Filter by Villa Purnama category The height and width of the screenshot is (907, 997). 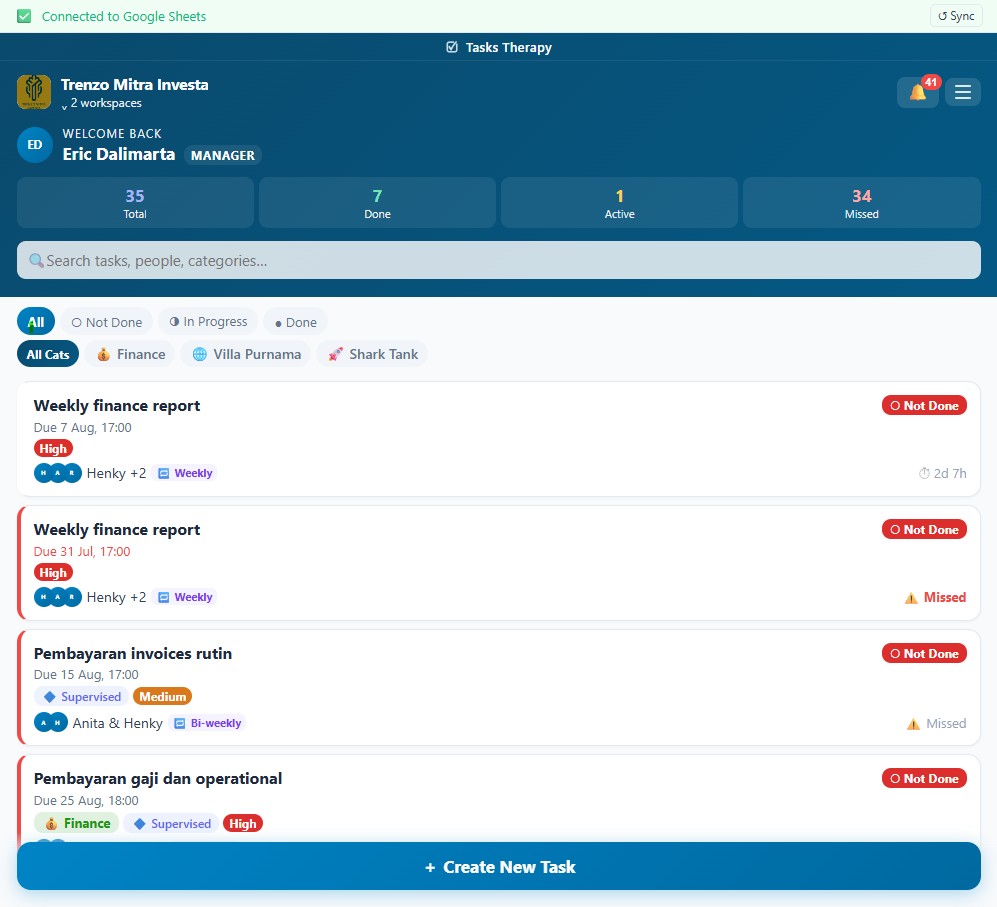click(246, 354)
